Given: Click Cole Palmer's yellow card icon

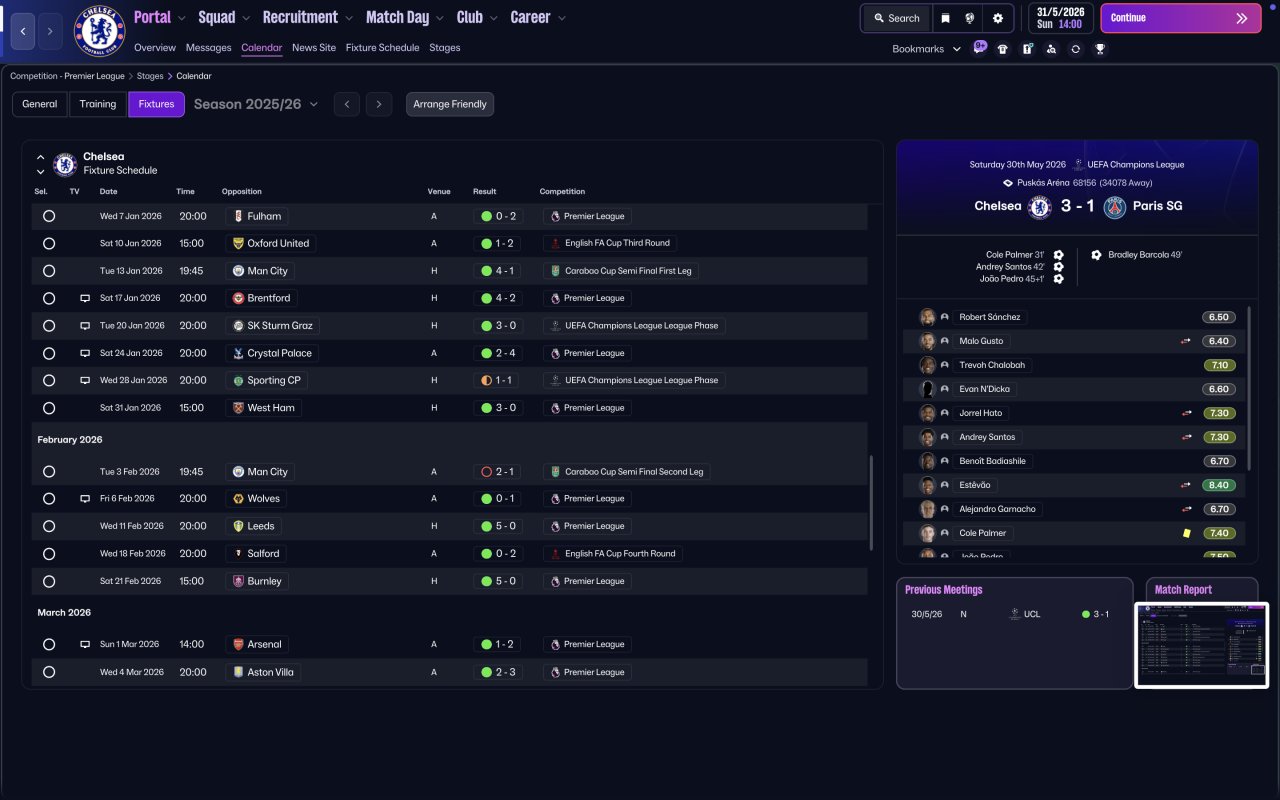Looking at the screenshot, I should point(1187,533).
